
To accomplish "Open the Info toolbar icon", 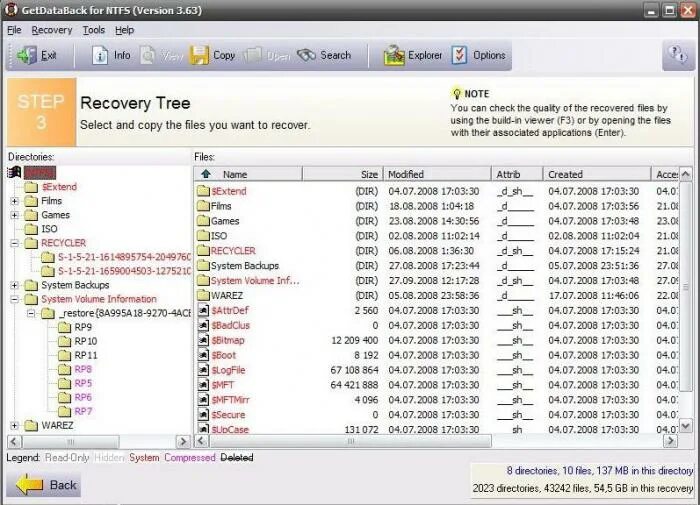I will tap(100, 56).
